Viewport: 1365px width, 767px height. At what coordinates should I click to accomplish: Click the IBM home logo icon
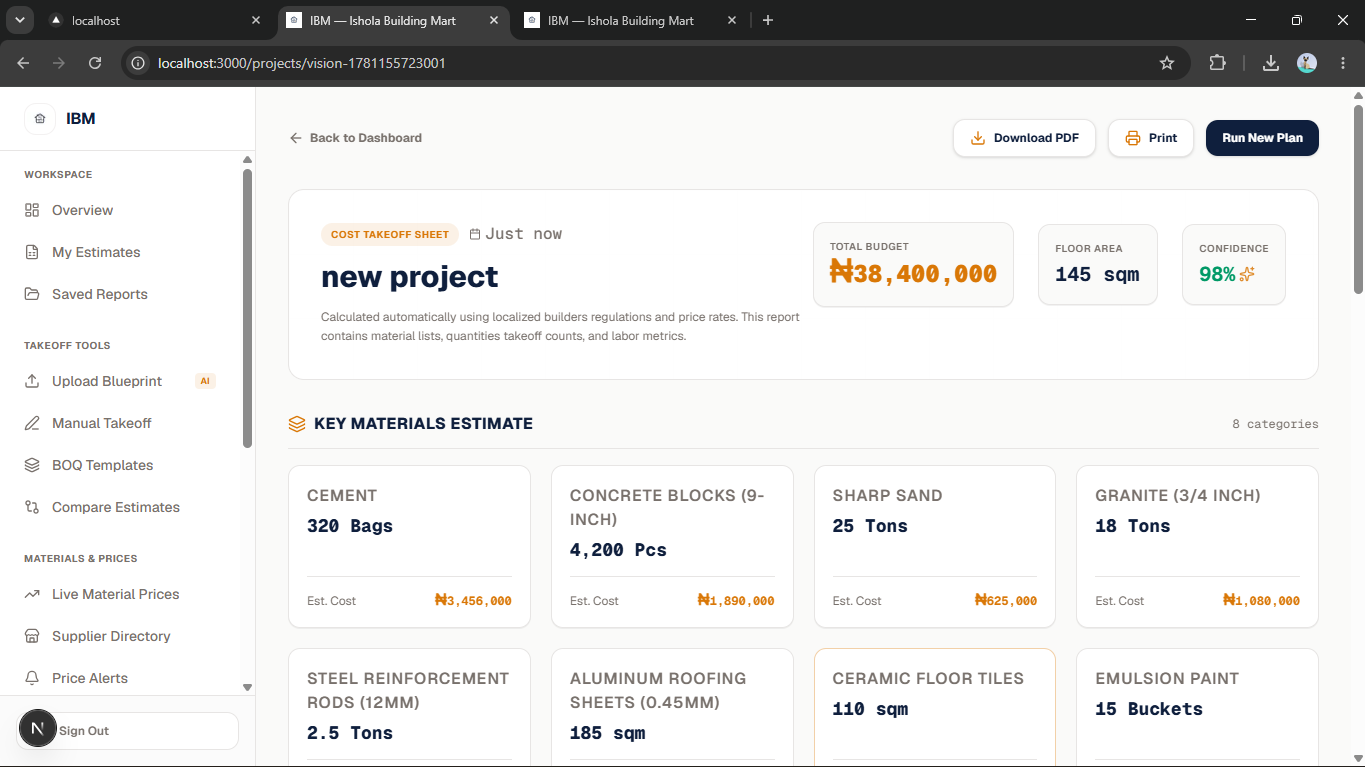40,119
